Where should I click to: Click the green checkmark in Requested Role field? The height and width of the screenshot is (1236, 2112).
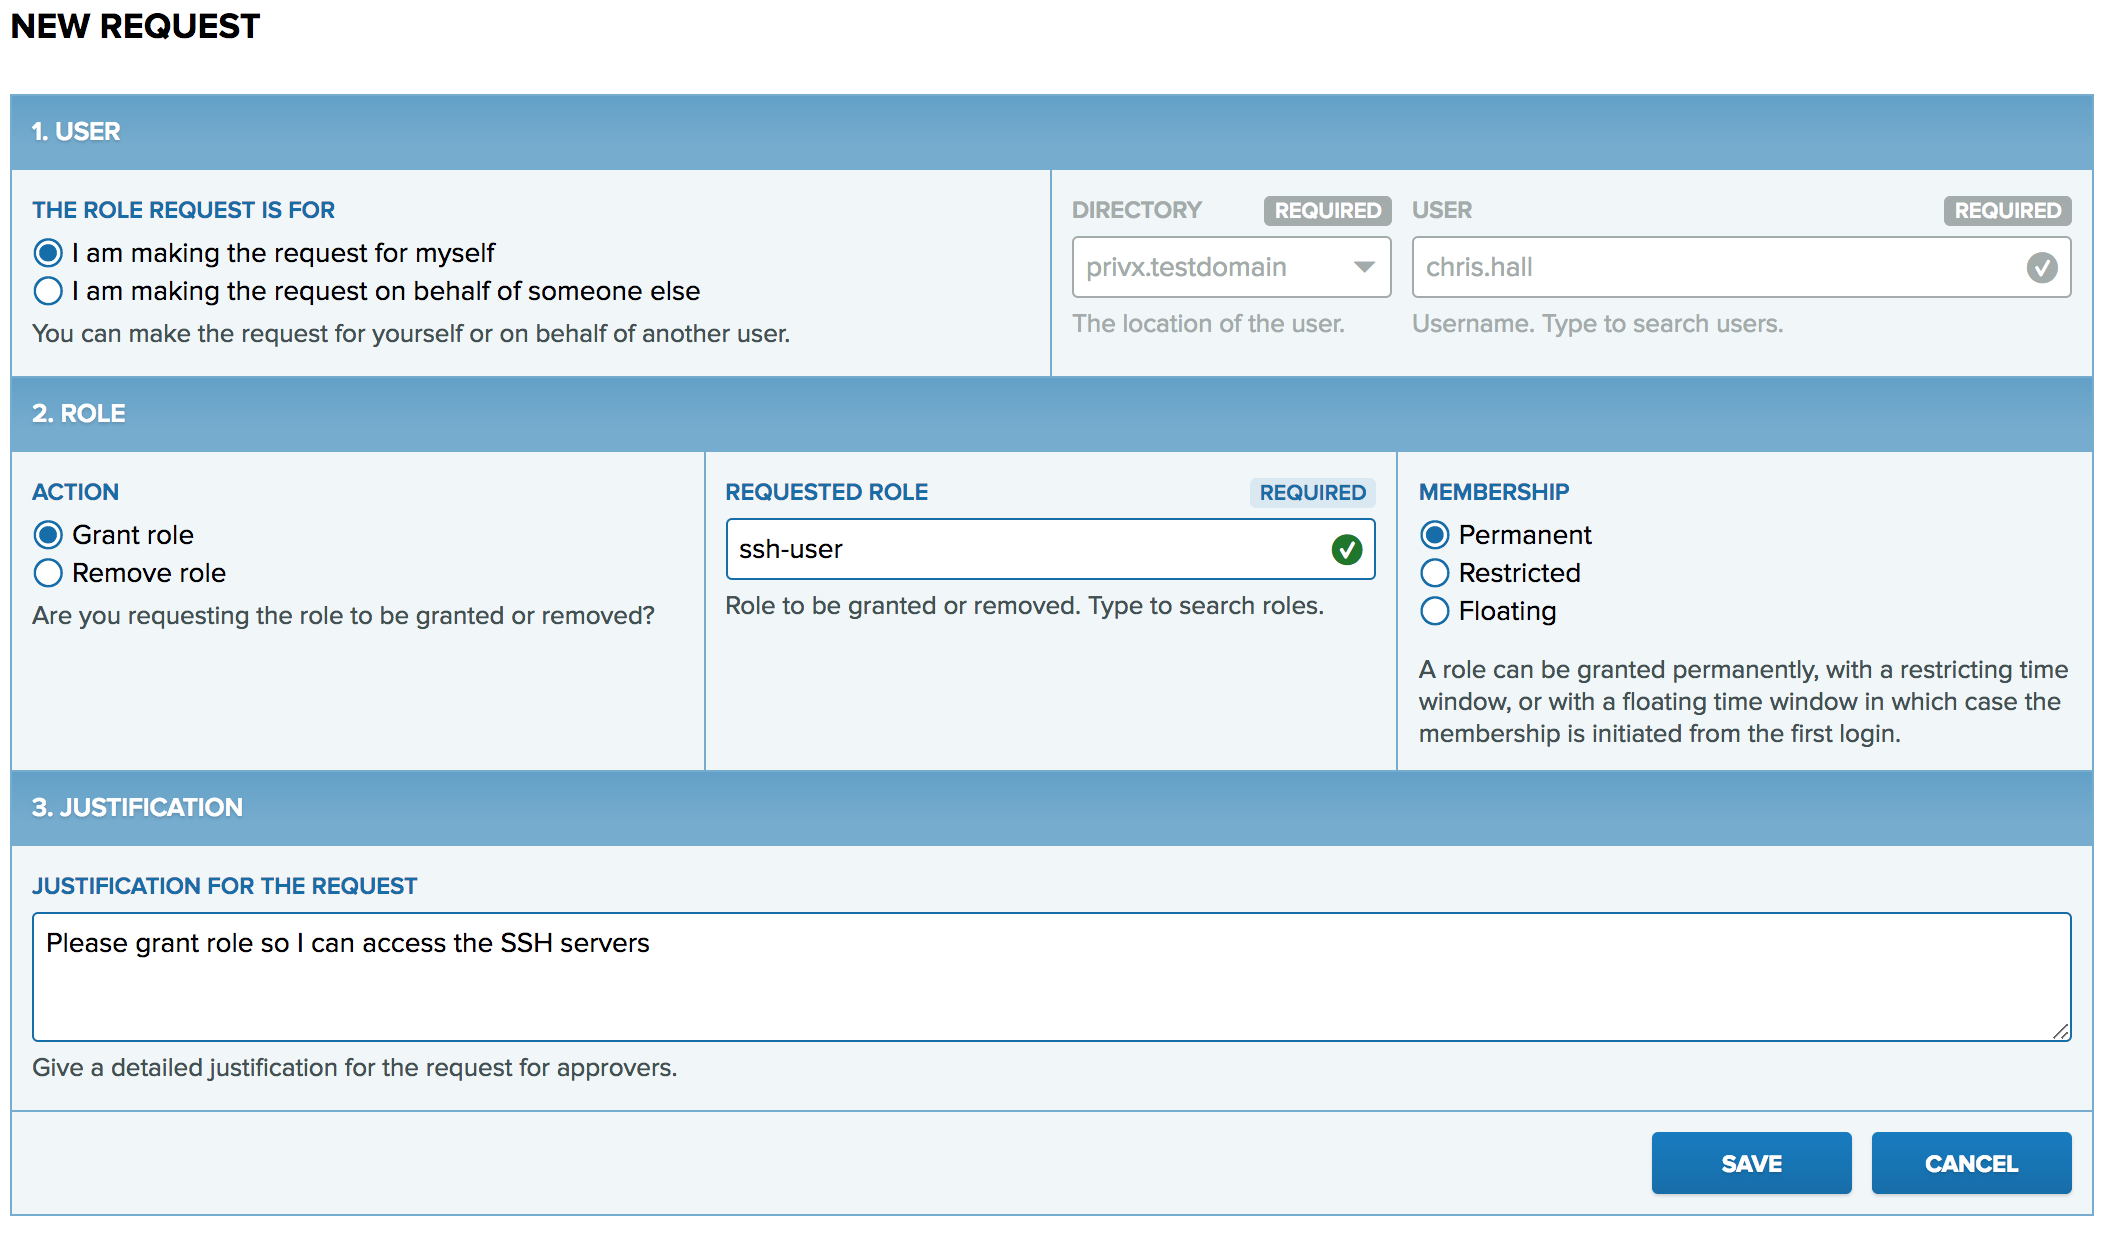(1346, 549)
